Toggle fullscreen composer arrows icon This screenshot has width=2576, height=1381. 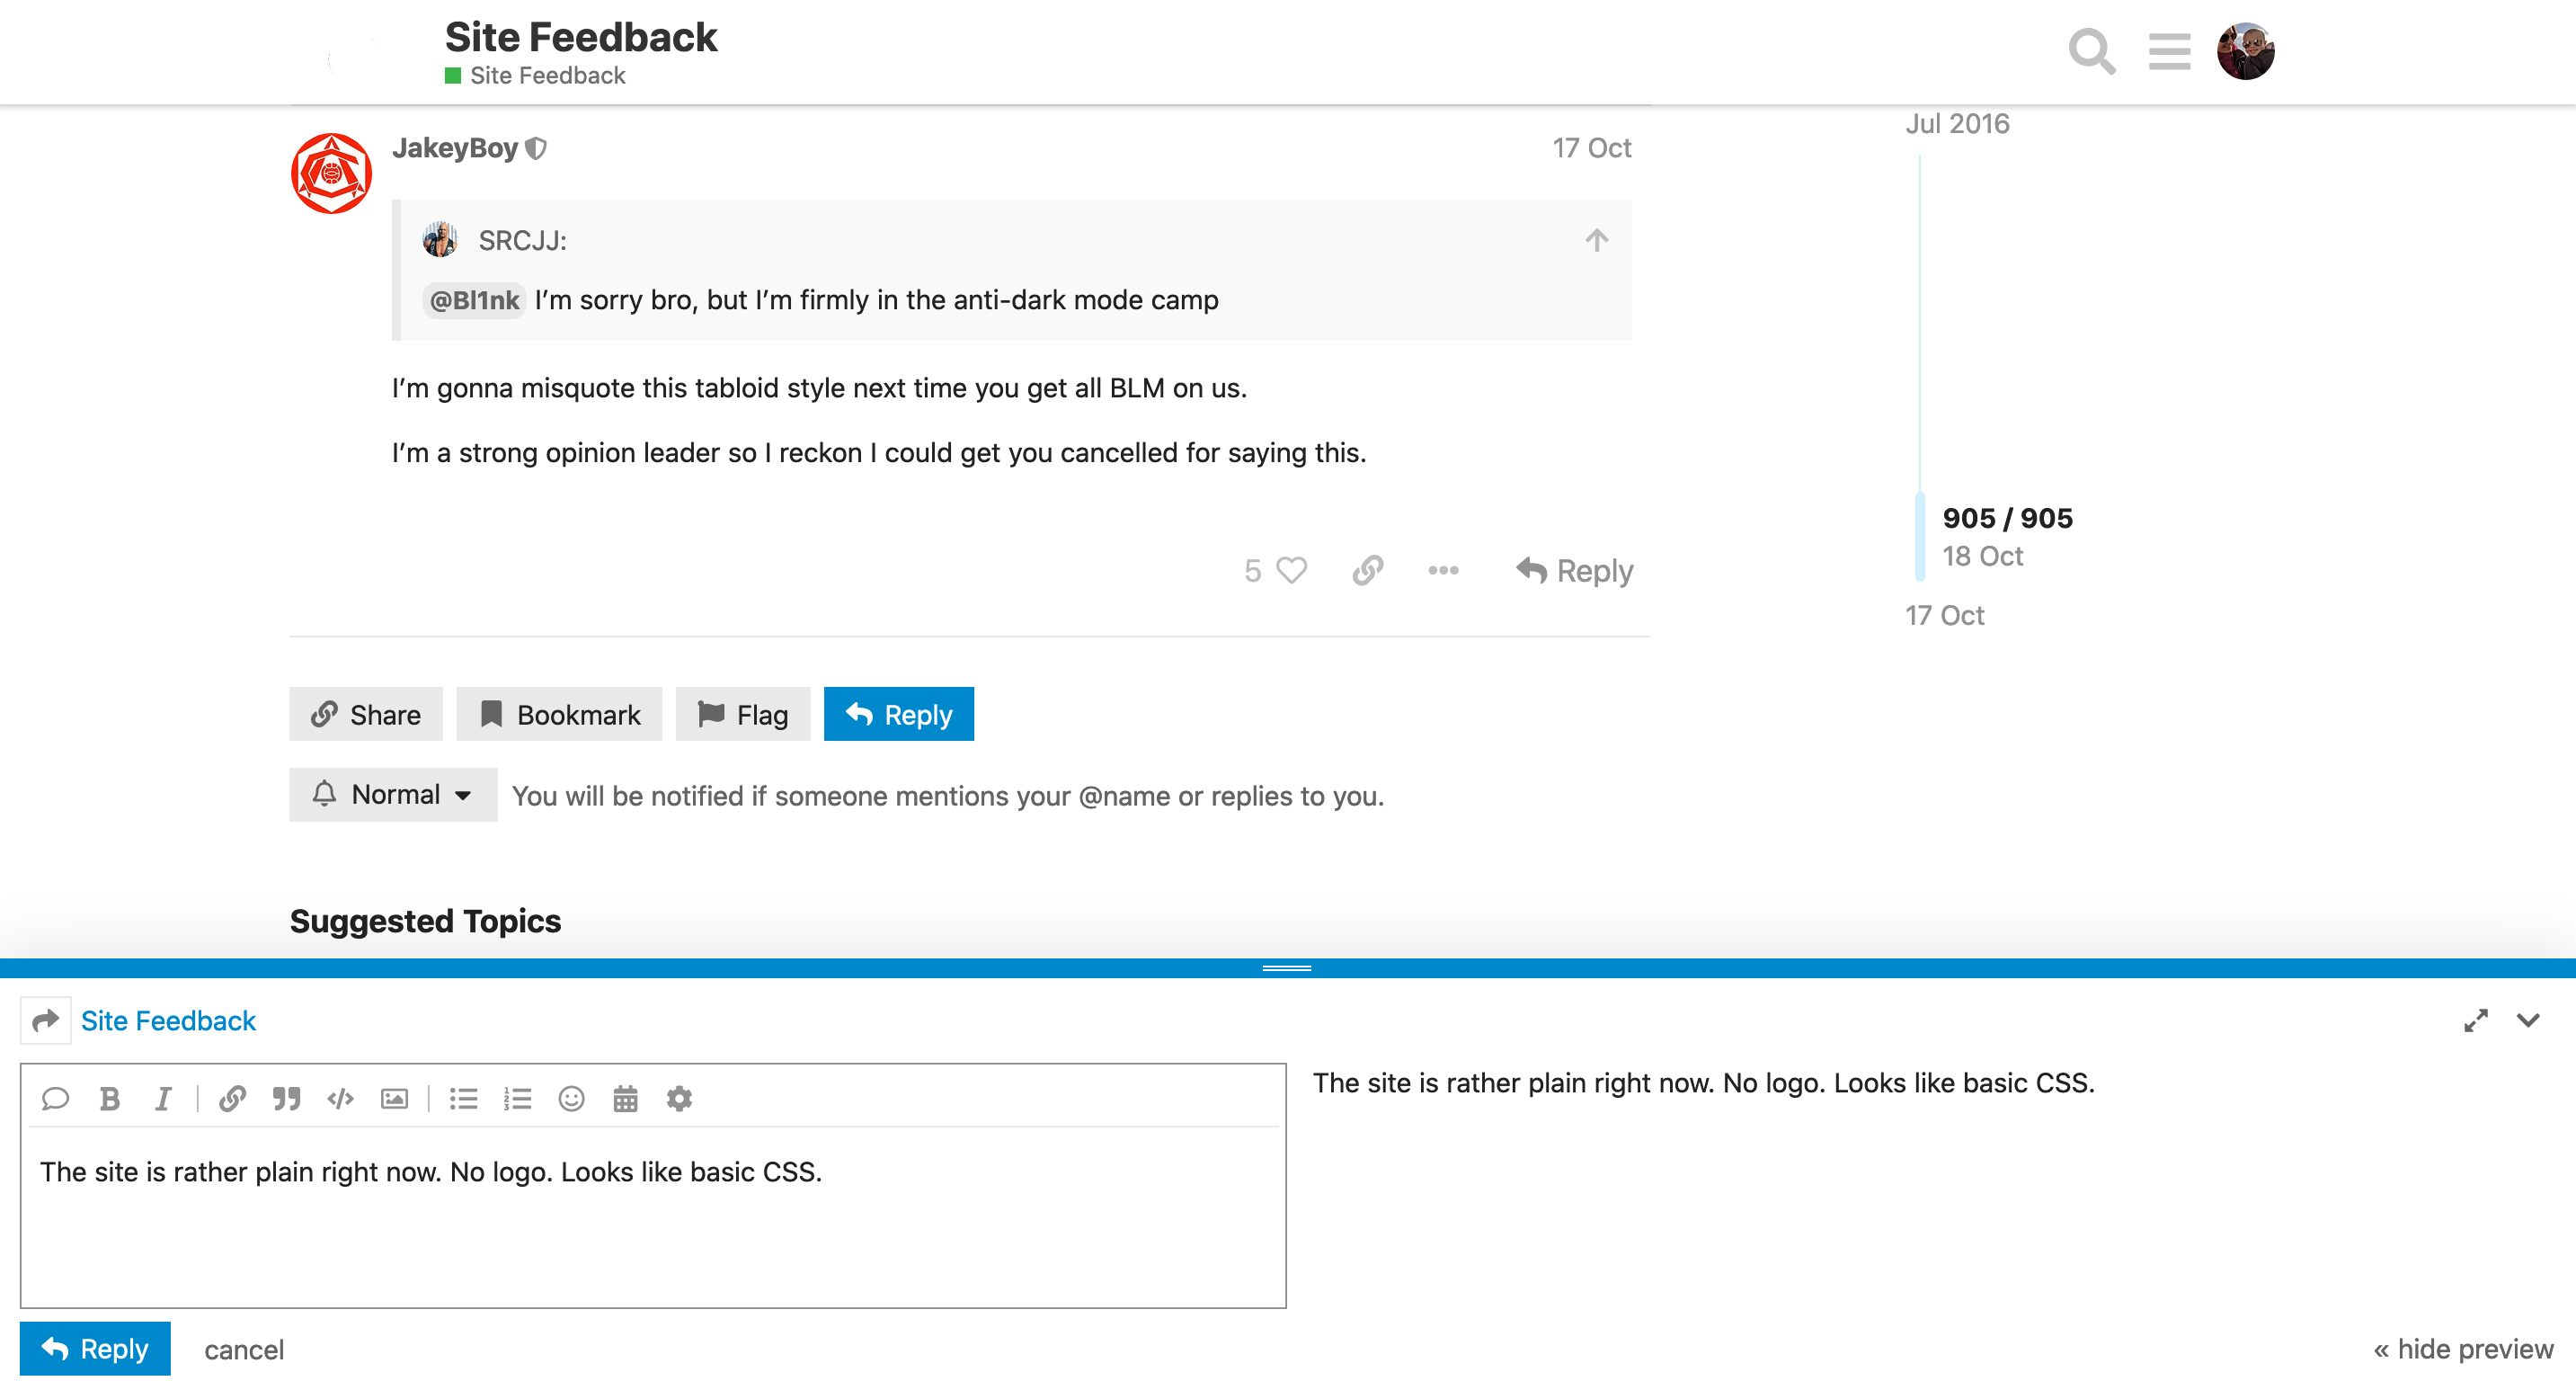(2475, 1021)
